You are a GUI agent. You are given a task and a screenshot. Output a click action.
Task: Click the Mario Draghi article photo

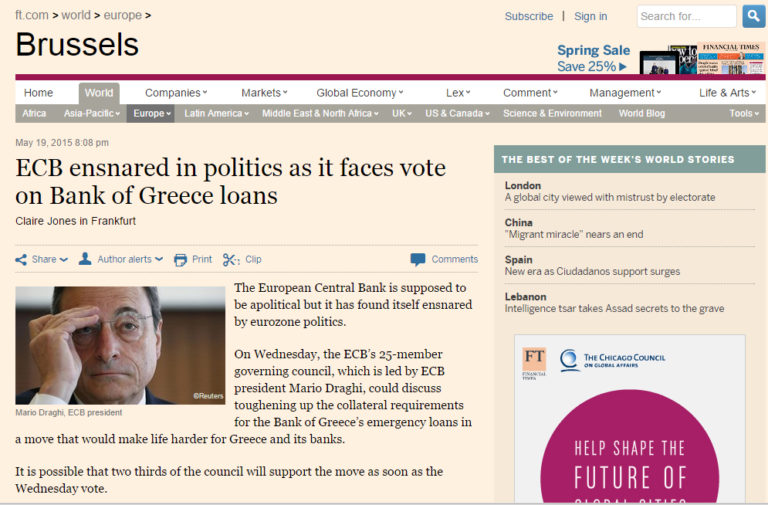point(120,345)
